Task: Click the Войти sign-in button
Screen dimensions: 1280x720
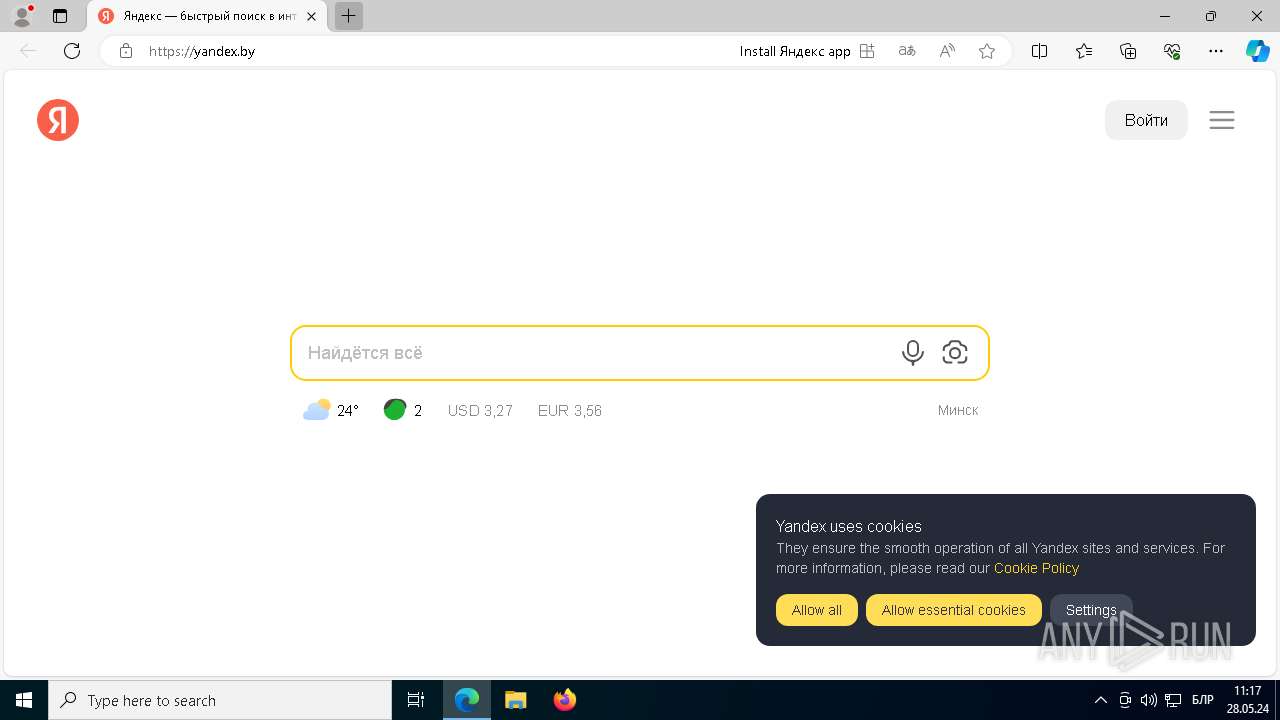Action: pos(1146,120)
